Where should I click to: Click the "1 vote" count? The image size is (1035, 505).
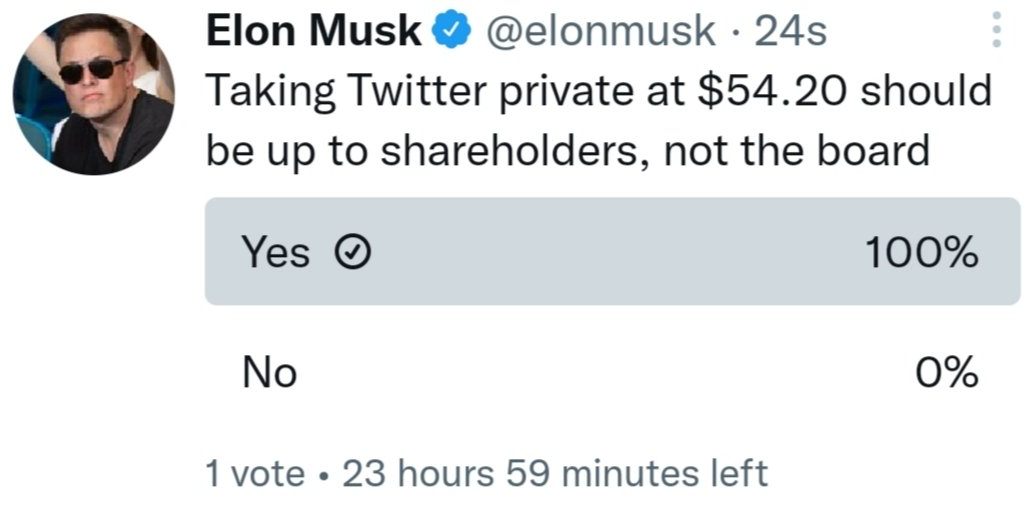pos(254,473)
